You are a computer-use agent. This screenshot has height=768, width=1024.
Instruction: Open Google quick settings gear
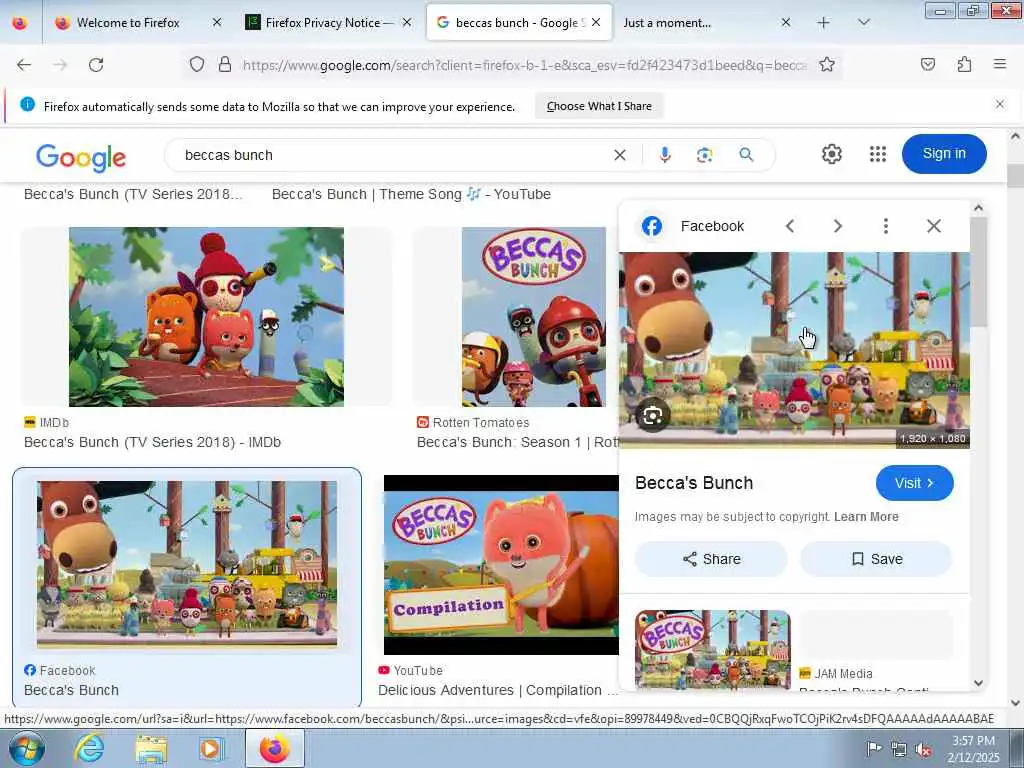coord(831,154)
